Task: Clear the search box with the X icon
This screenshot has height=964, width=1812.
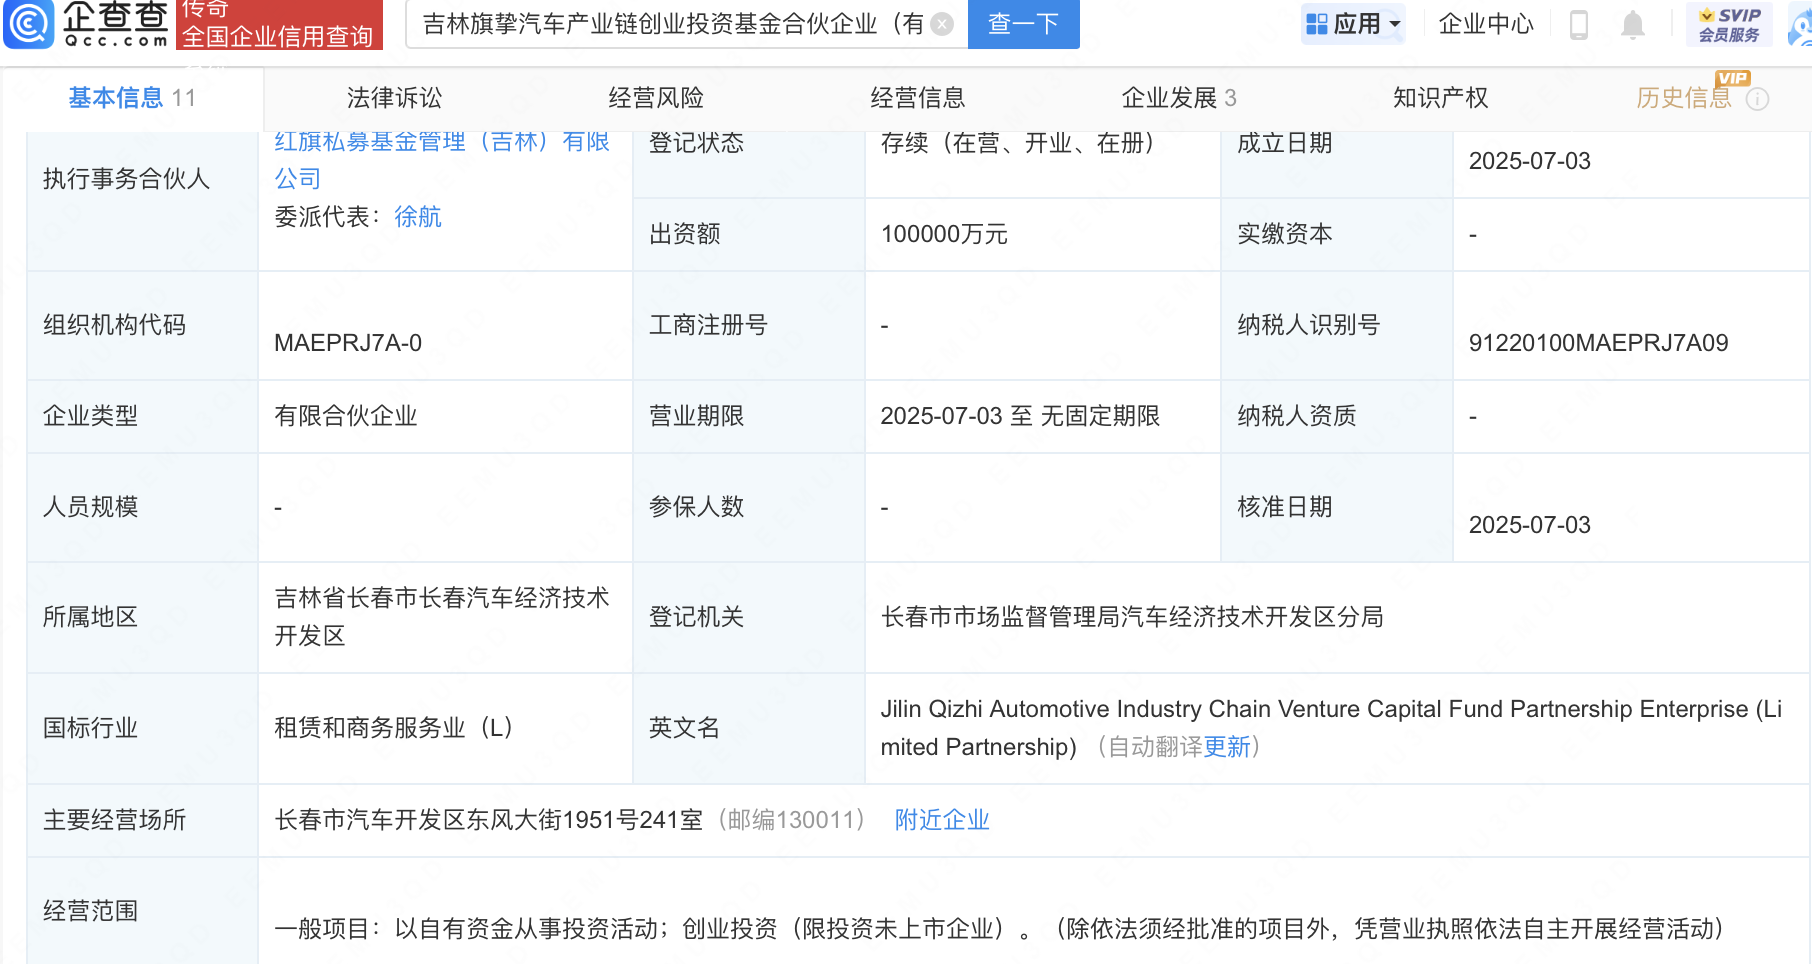Action: pyautogui.click(x=942, y=24)
